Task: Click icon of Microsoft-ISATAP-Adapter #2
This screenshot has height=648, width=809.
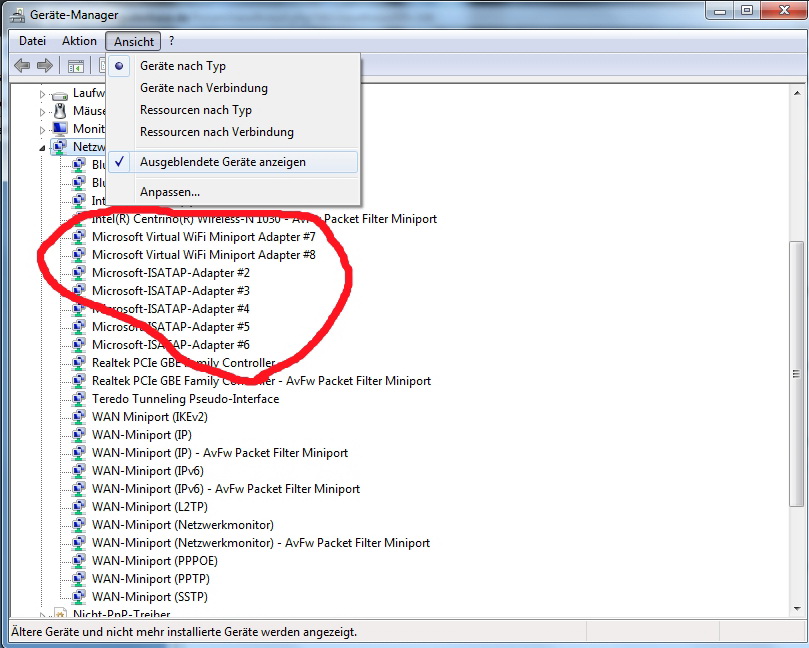Action: pos(78,273)
